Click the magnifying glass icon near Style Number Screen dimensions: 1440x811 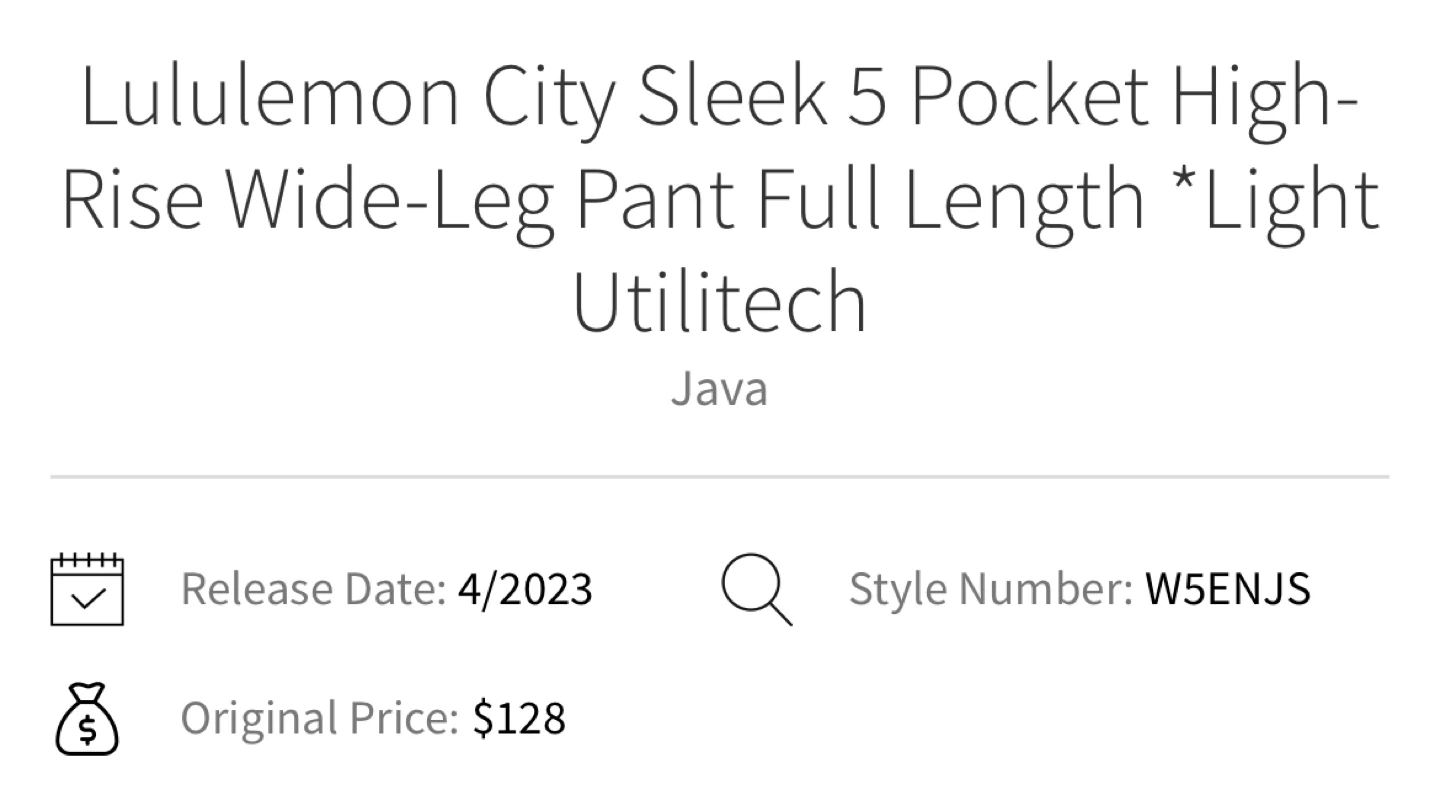click(757, 590)
